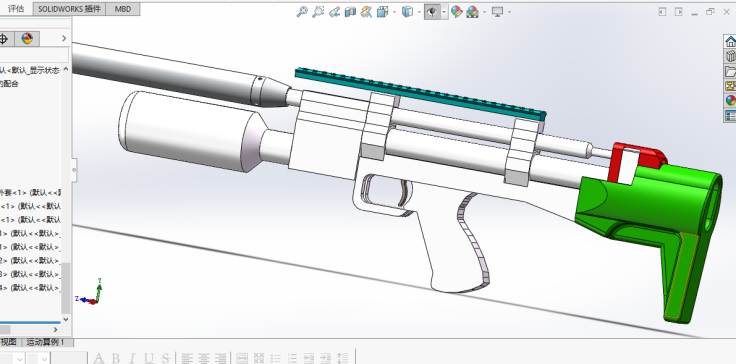Activate the Section View tool
This screenshot has height=364, width=736.
350,12
